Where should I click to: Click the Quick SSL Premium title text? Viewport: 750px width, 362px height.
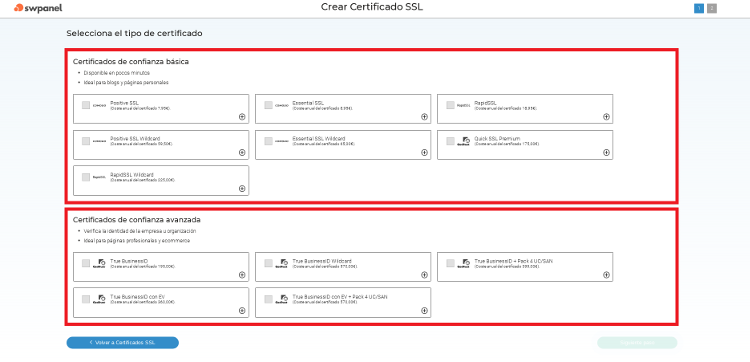[x=497, y=139]
